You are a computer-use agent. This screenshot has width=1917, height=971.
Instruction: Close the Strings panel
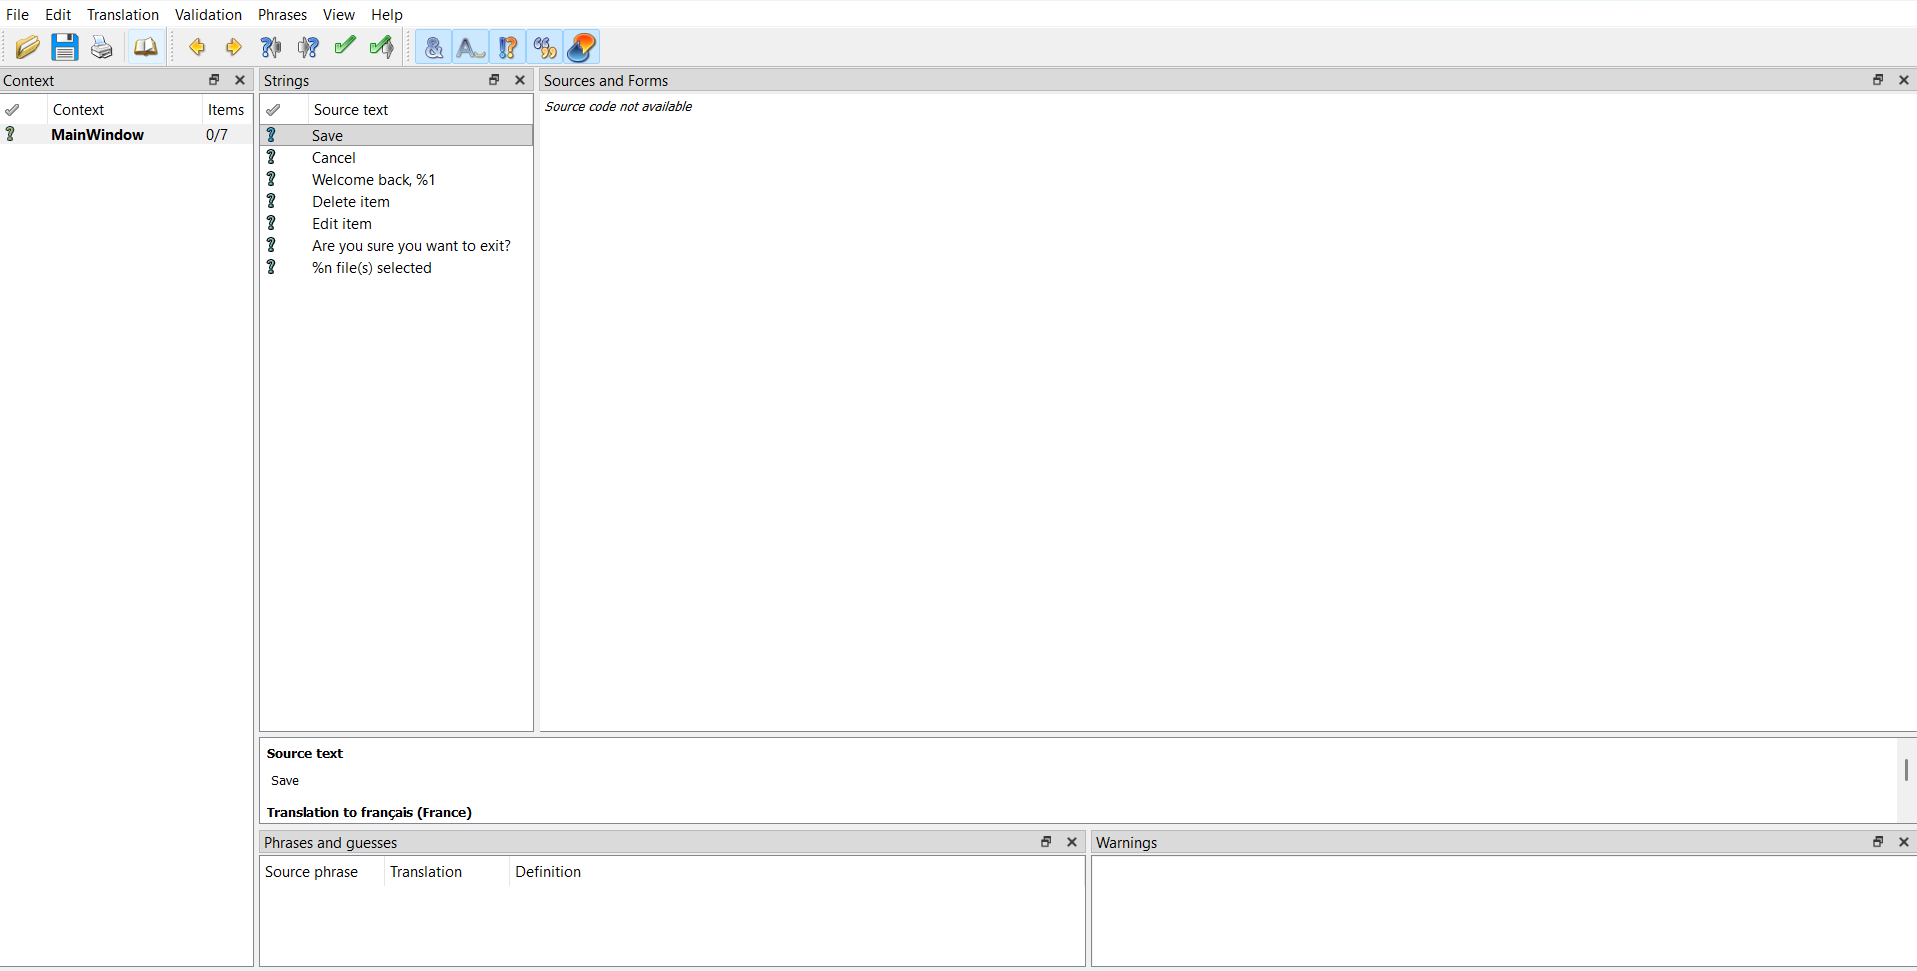click(x=520, y=80)
